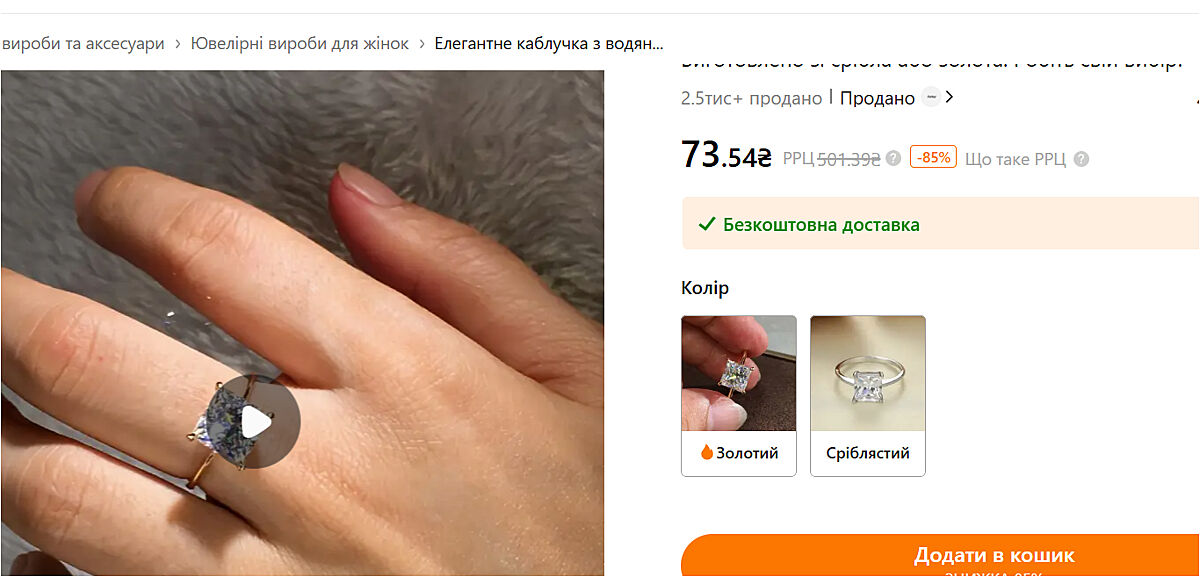Go to 'Ювелірні вироби для жінок' breadcrumb
This screenshot has width=1200, height=577.
[300, 44]
